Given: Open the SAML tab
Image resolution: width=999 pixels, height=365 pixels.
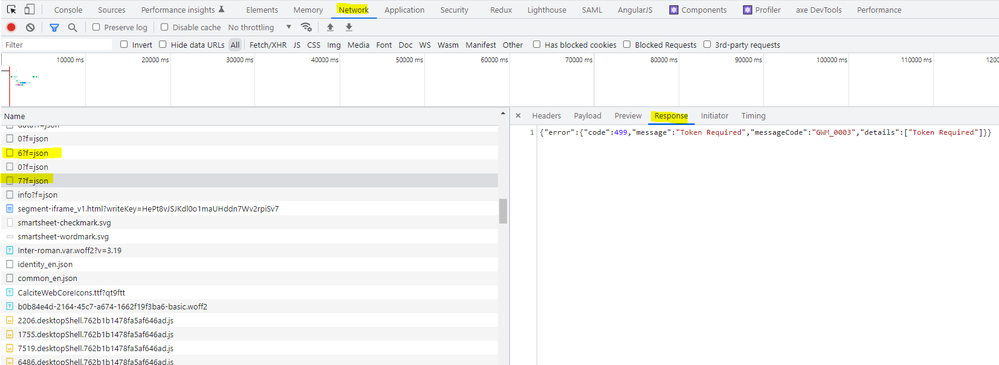Looking at the screenshot, I should pyautogui.click(x=592, y=10).
